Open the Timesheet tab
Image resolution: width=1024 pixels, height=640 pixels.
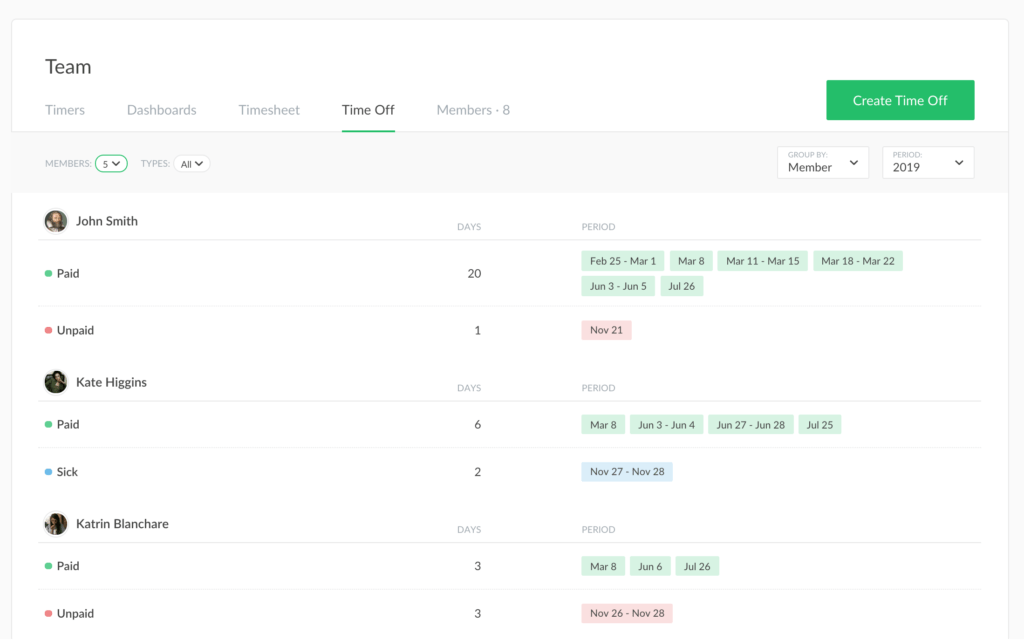[269, 110]
